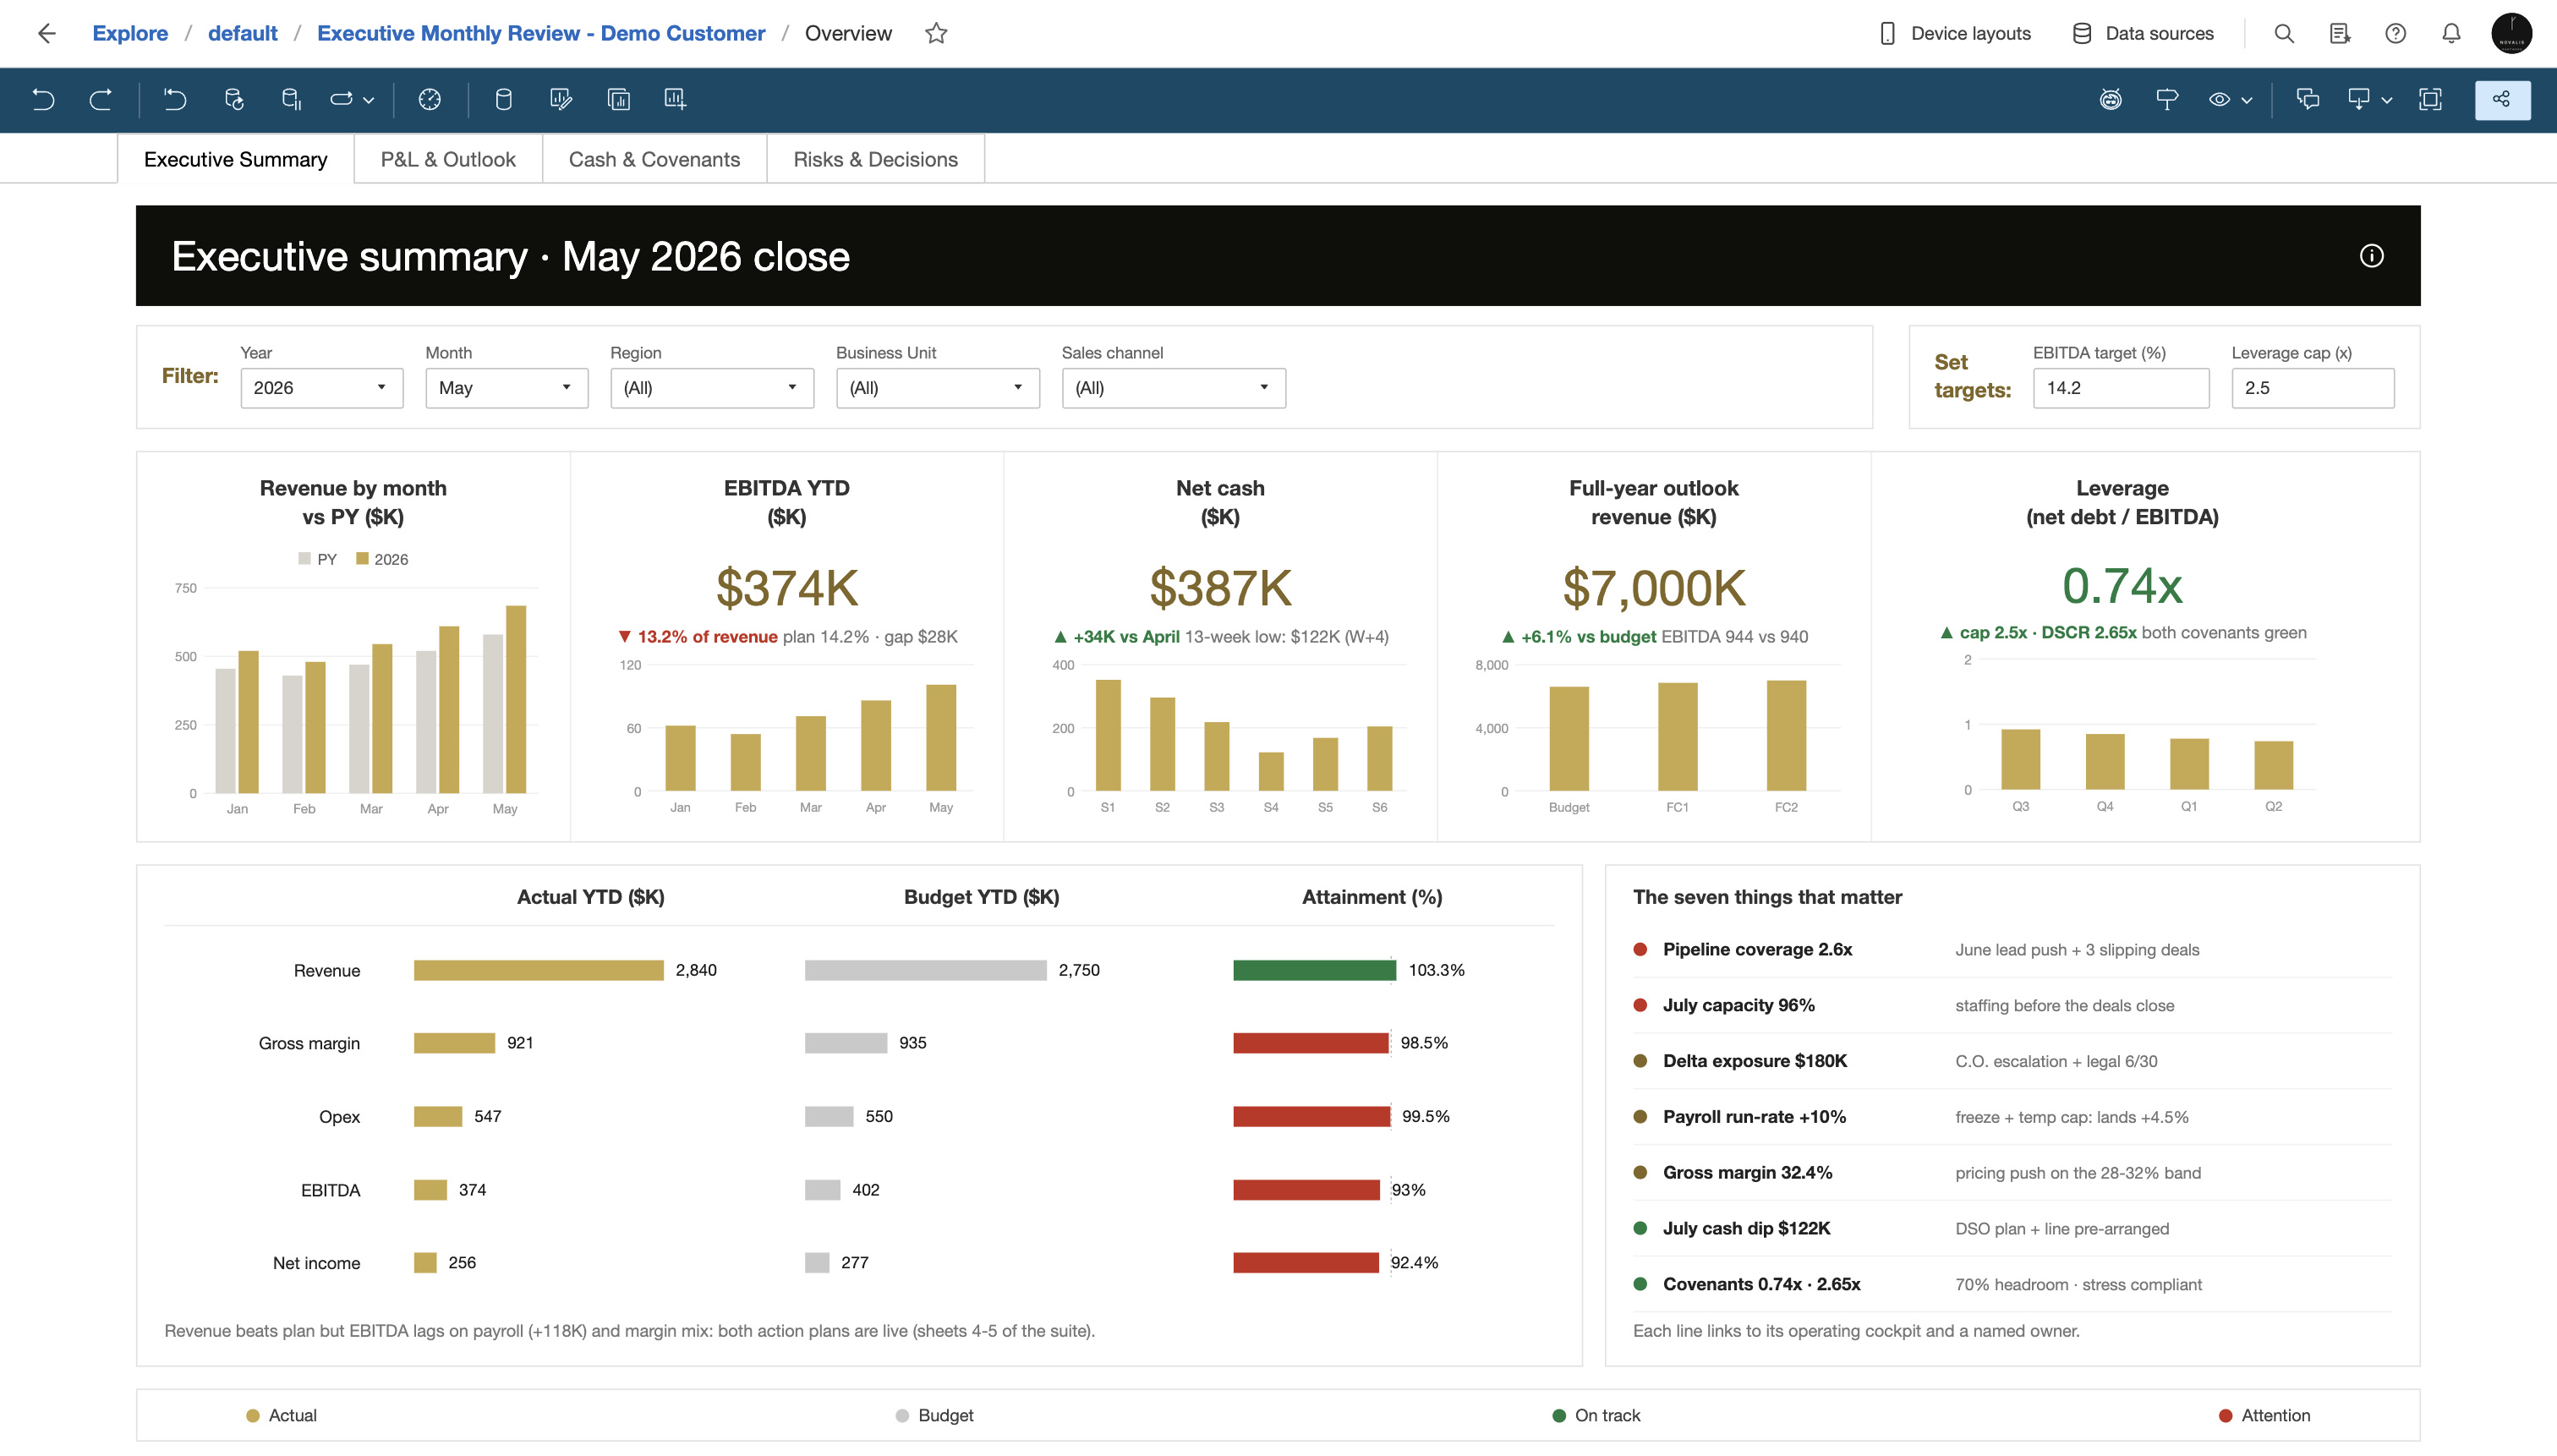Click the new worksheet chart-plus icon
The image size is (2557, 1456).
pyautogui.click(x=676, y=99)
